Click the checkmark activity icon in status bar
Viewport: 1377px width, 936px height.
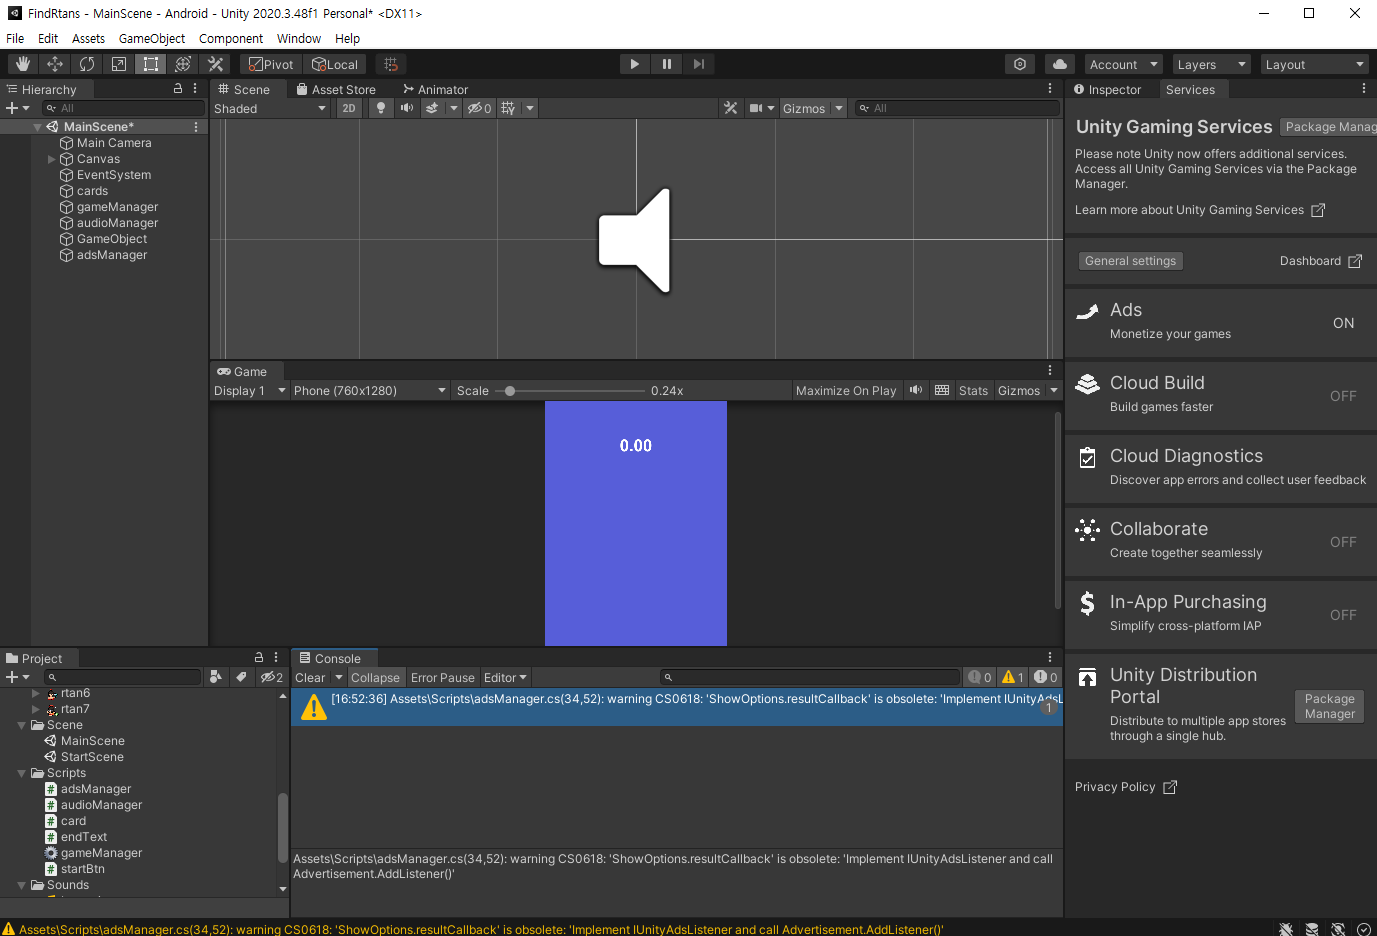click(1364, 929)
